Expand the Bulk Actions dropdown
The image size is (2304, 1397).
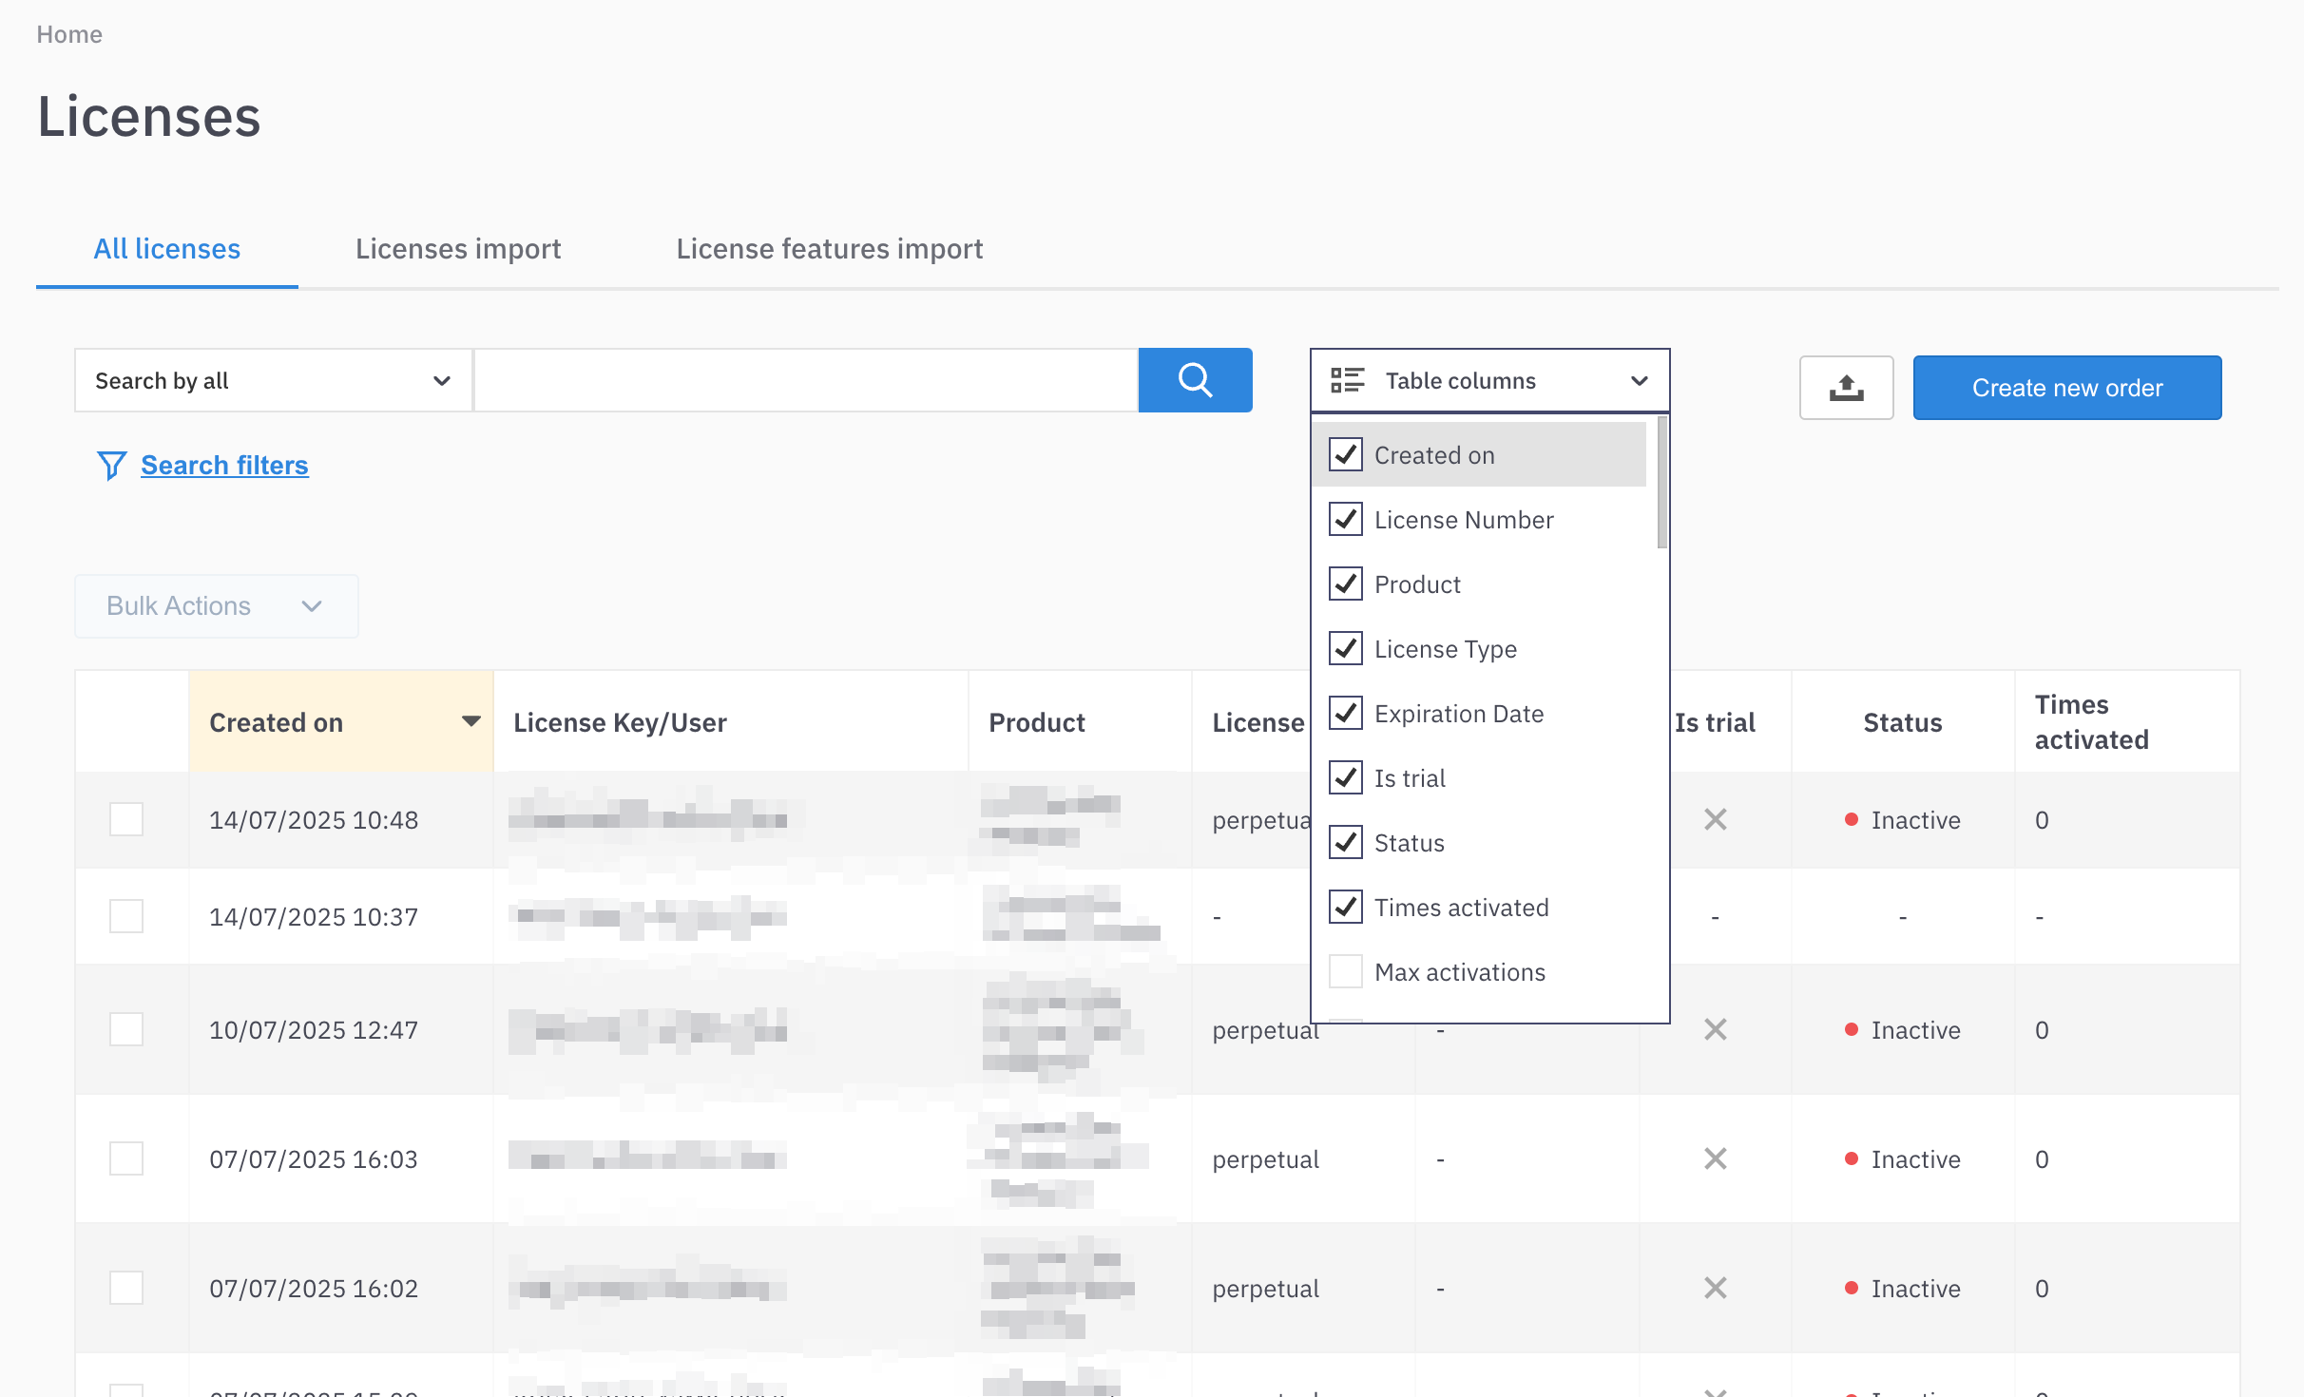pyautogui.click(x=216, y=606)
